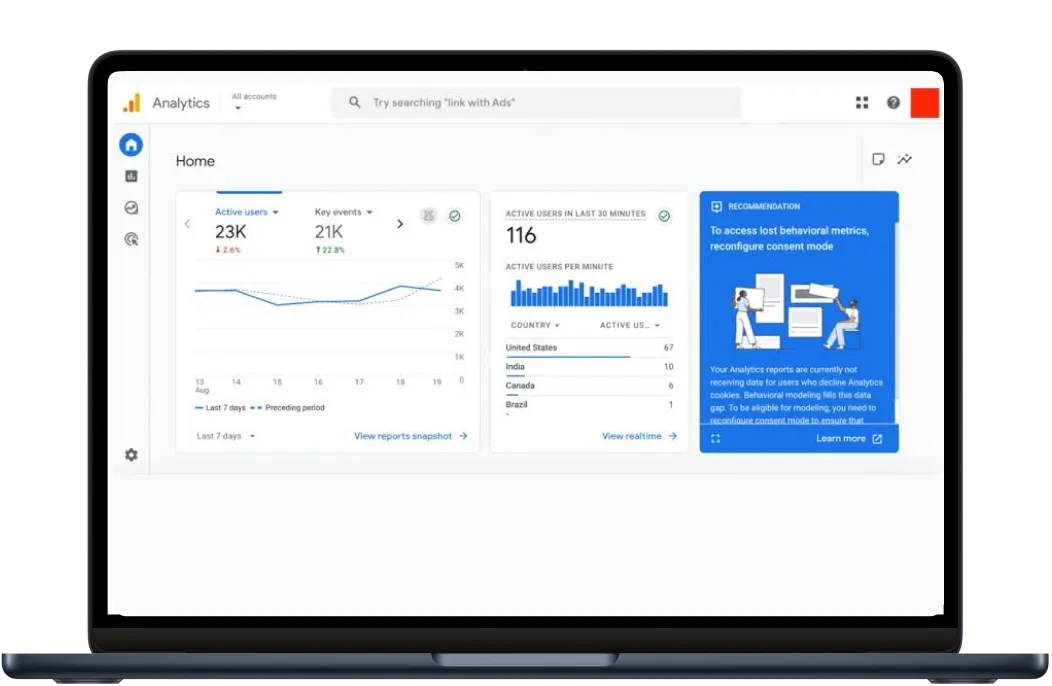Click the recommendation headline text

coord(789,238)
